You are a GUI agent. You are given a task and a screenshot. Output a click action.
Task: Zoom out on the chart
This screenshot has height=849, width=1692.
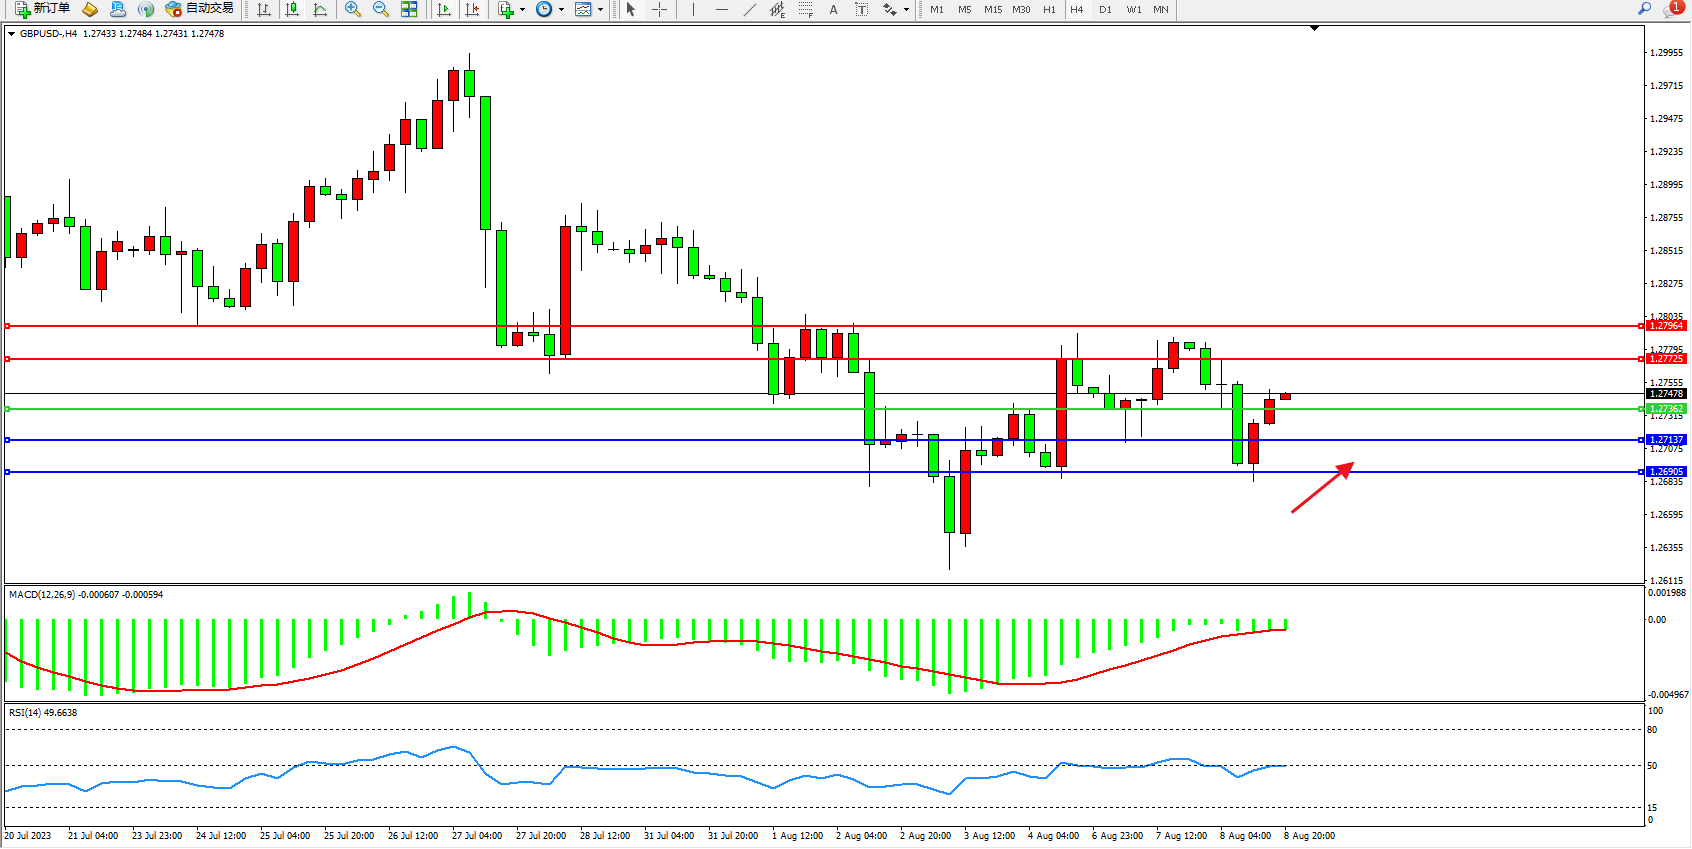point(381,9)
